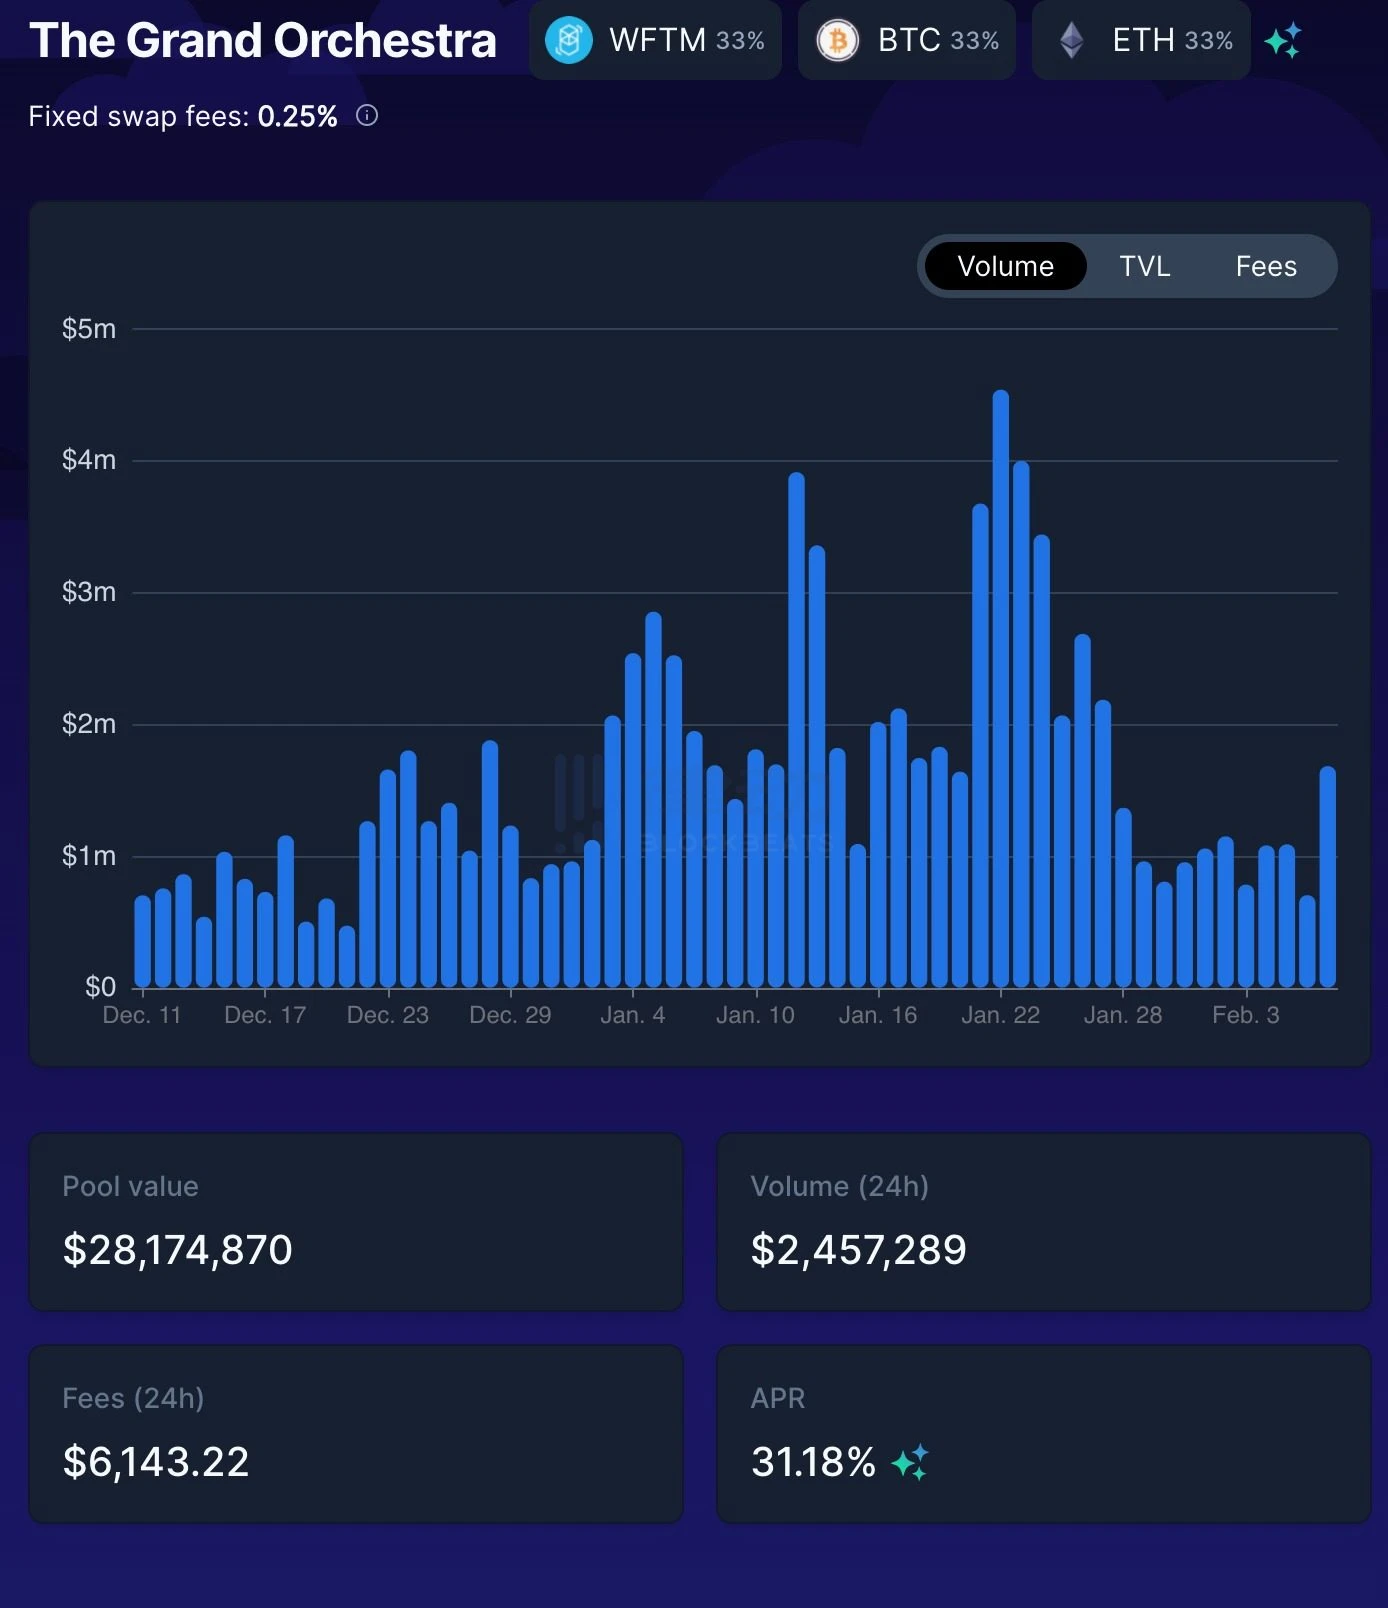Image resolution: width=1388 pixels, height=1608 pixels.
Task: Open the WFTM 33% token pill
Action: click(x=655, y=40)
